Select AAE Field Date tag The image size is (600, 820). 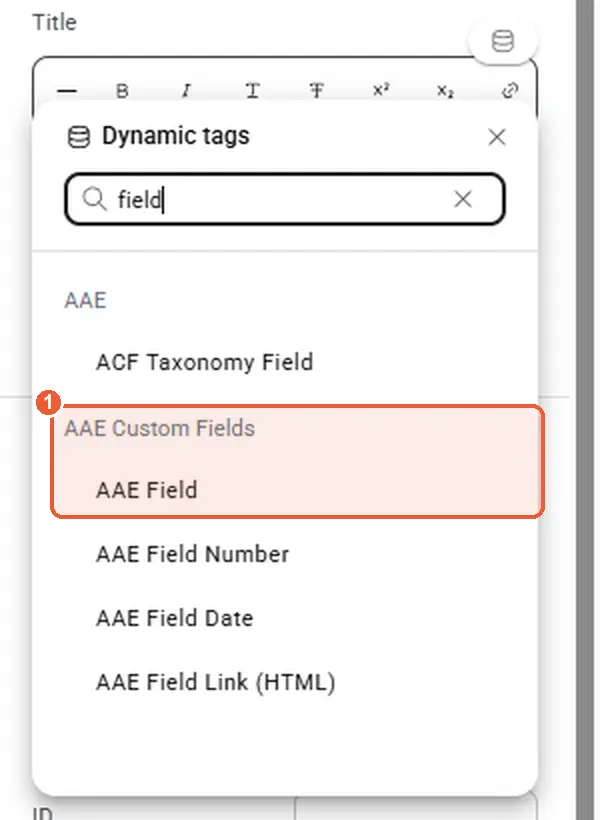(175, 618)
